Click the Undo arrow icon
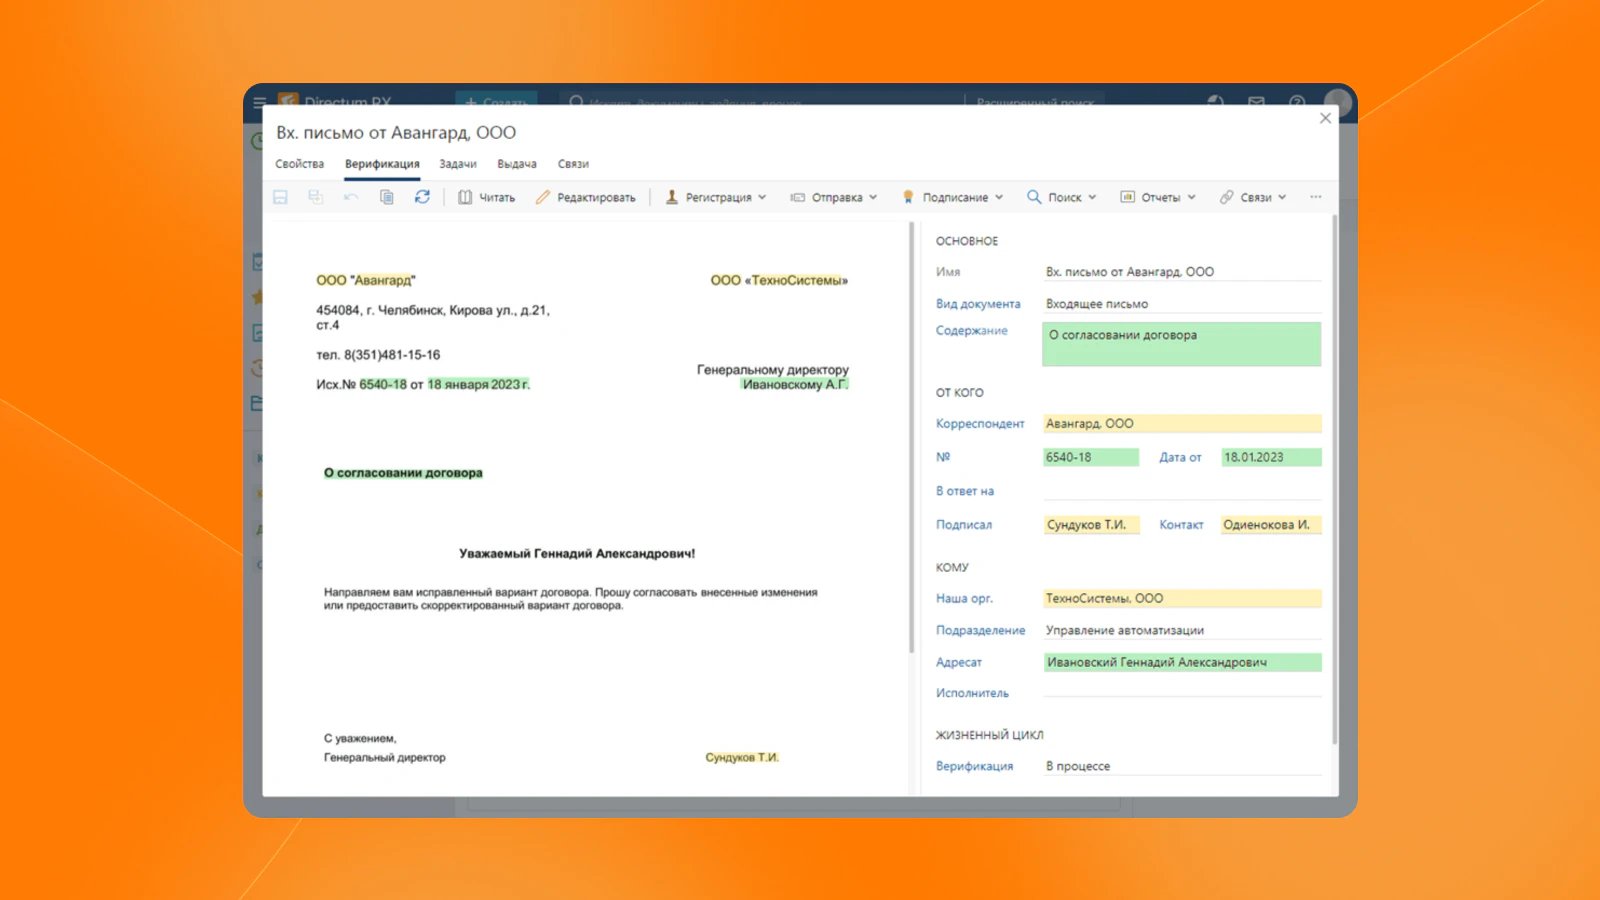Viewport: 1600px width, 900px height. (x=351, y=197)
